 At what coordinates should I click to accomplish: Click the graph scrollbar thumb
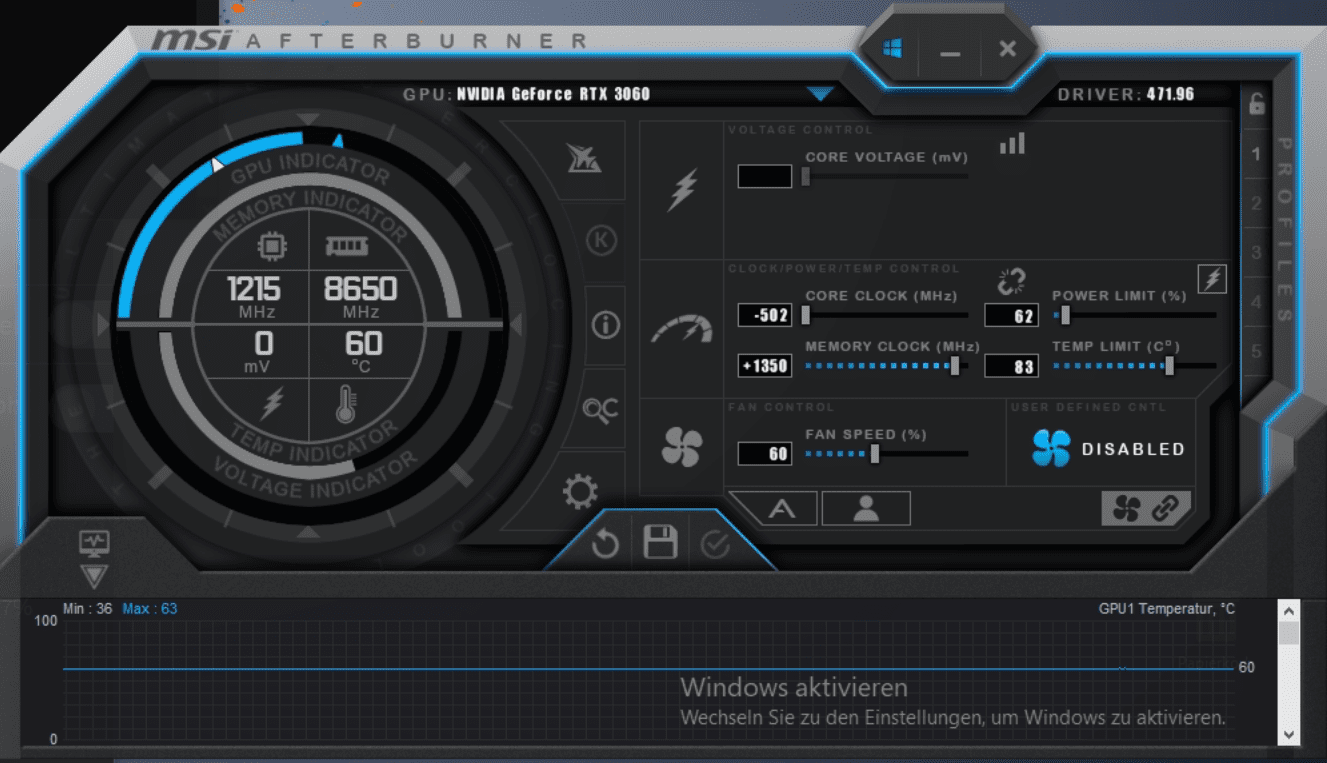[x=1288, y=633]
